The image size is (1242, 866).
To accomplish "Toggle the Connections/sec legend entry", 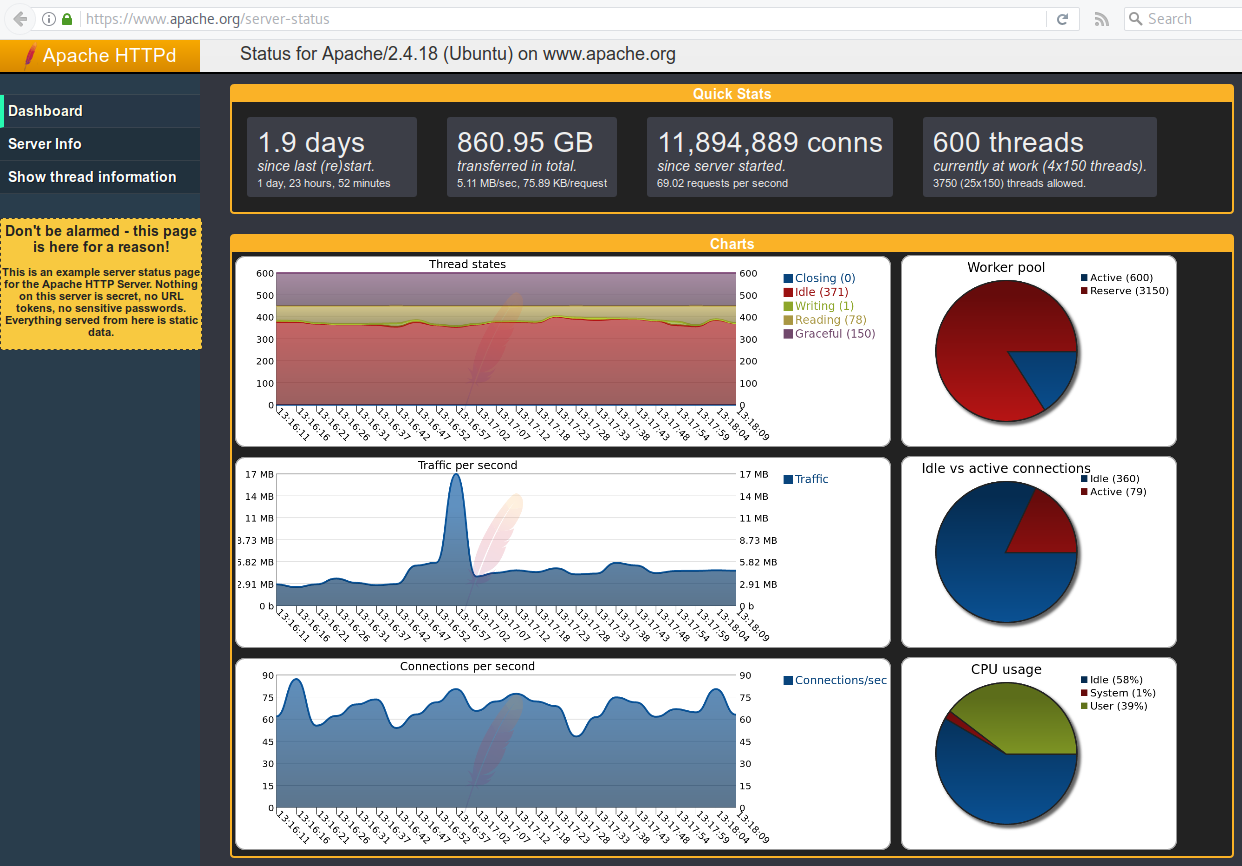I will pyautogui.click(x=835, y=680).
